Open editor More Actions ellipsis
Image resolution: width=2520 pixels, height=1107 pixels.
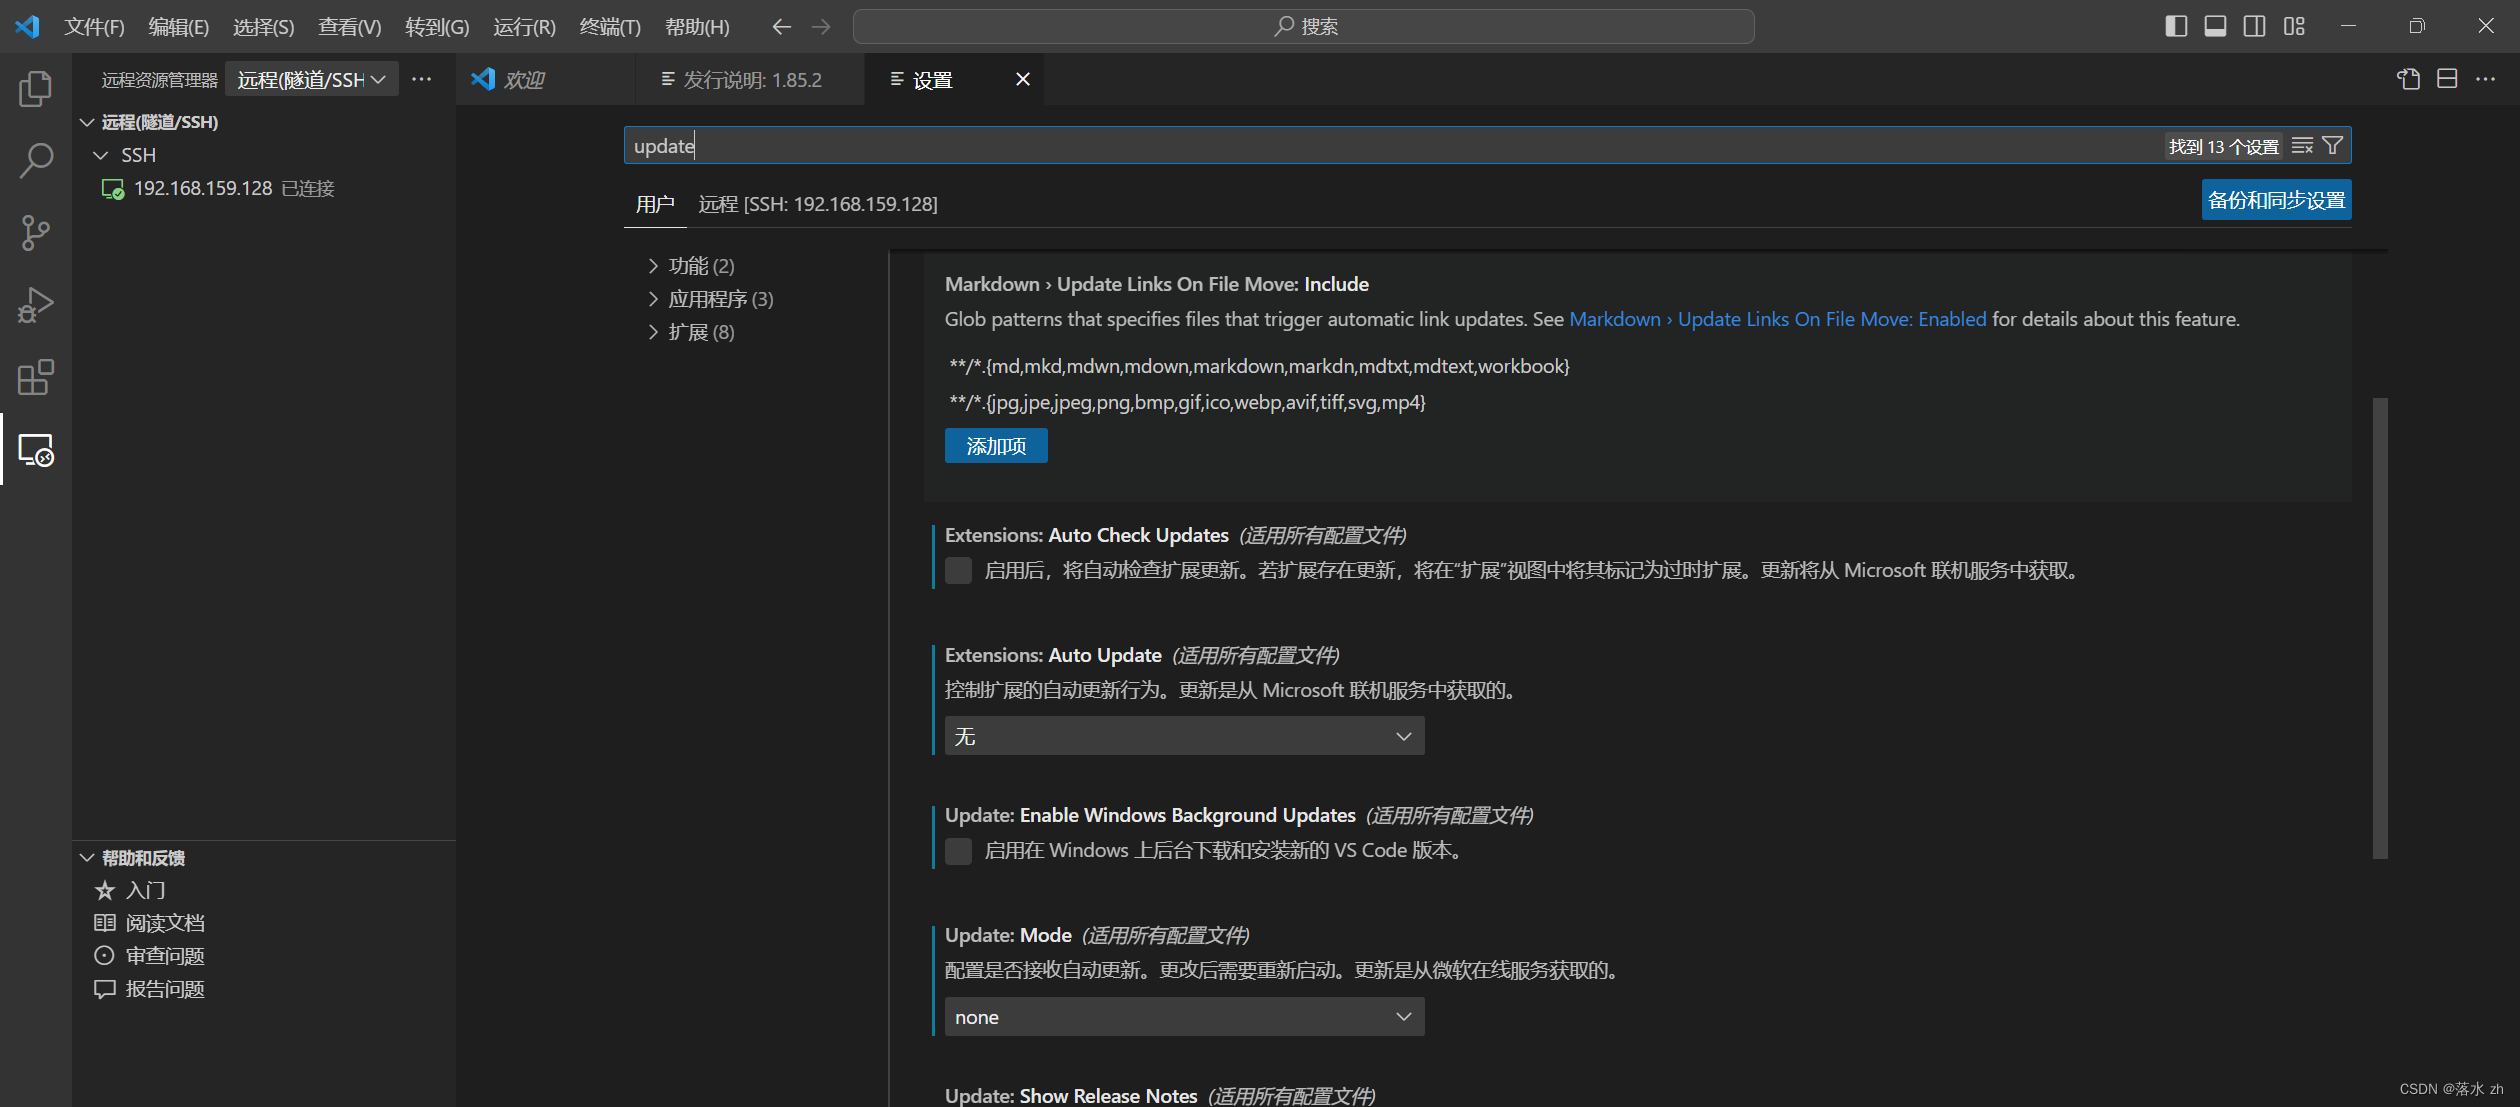tap(2486, 79)
